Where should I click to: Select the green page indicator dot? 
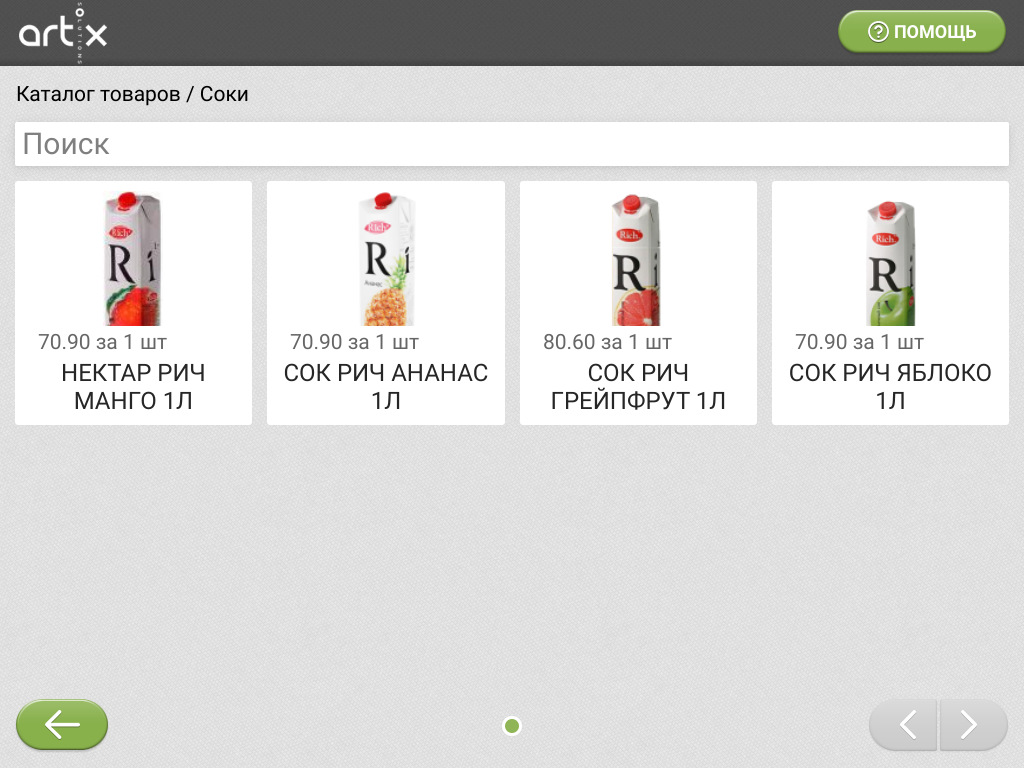pos(512,726)
